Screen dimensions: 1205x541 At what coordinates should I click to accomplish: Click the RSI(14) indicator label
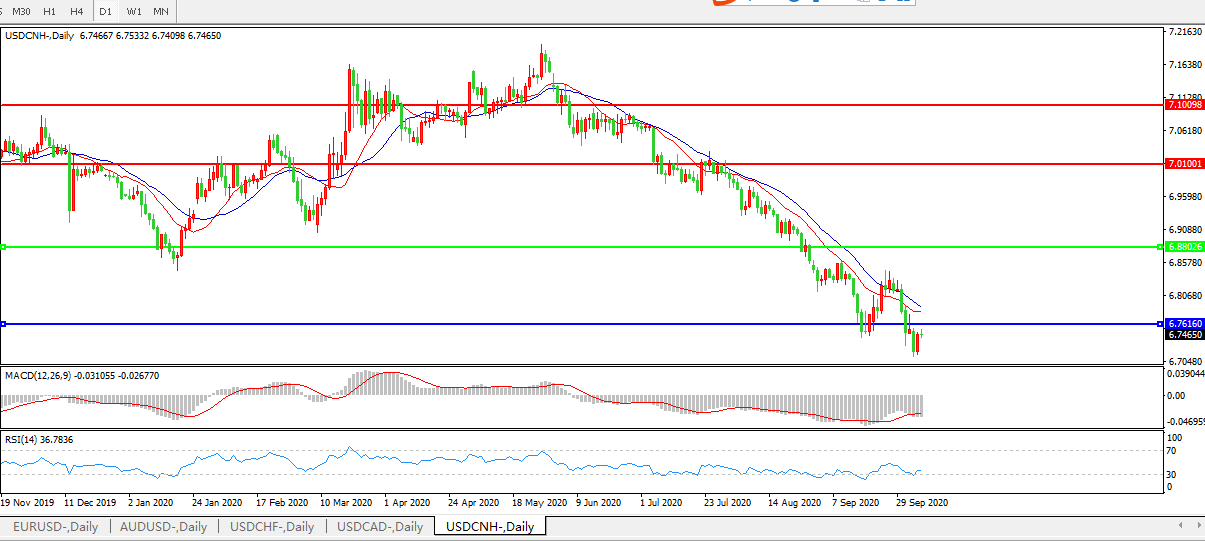click(x=39, y=439)
